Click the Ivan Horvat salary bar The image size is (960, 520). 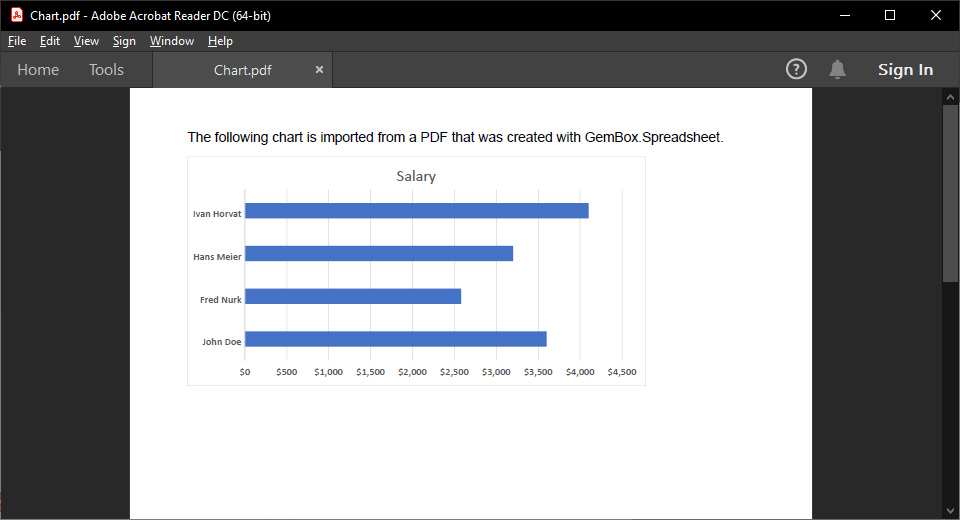(416, 211)
